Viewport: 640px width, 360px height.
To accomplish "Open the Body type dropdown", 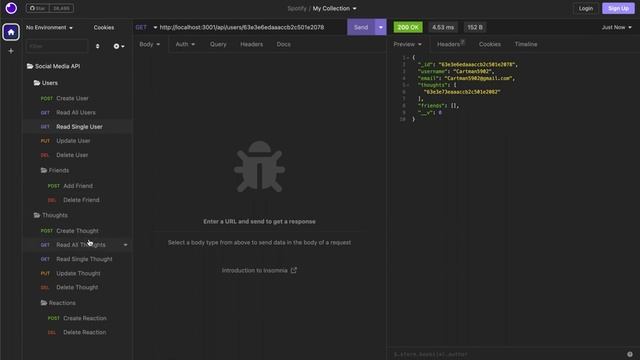I will [x=149, y=44].
